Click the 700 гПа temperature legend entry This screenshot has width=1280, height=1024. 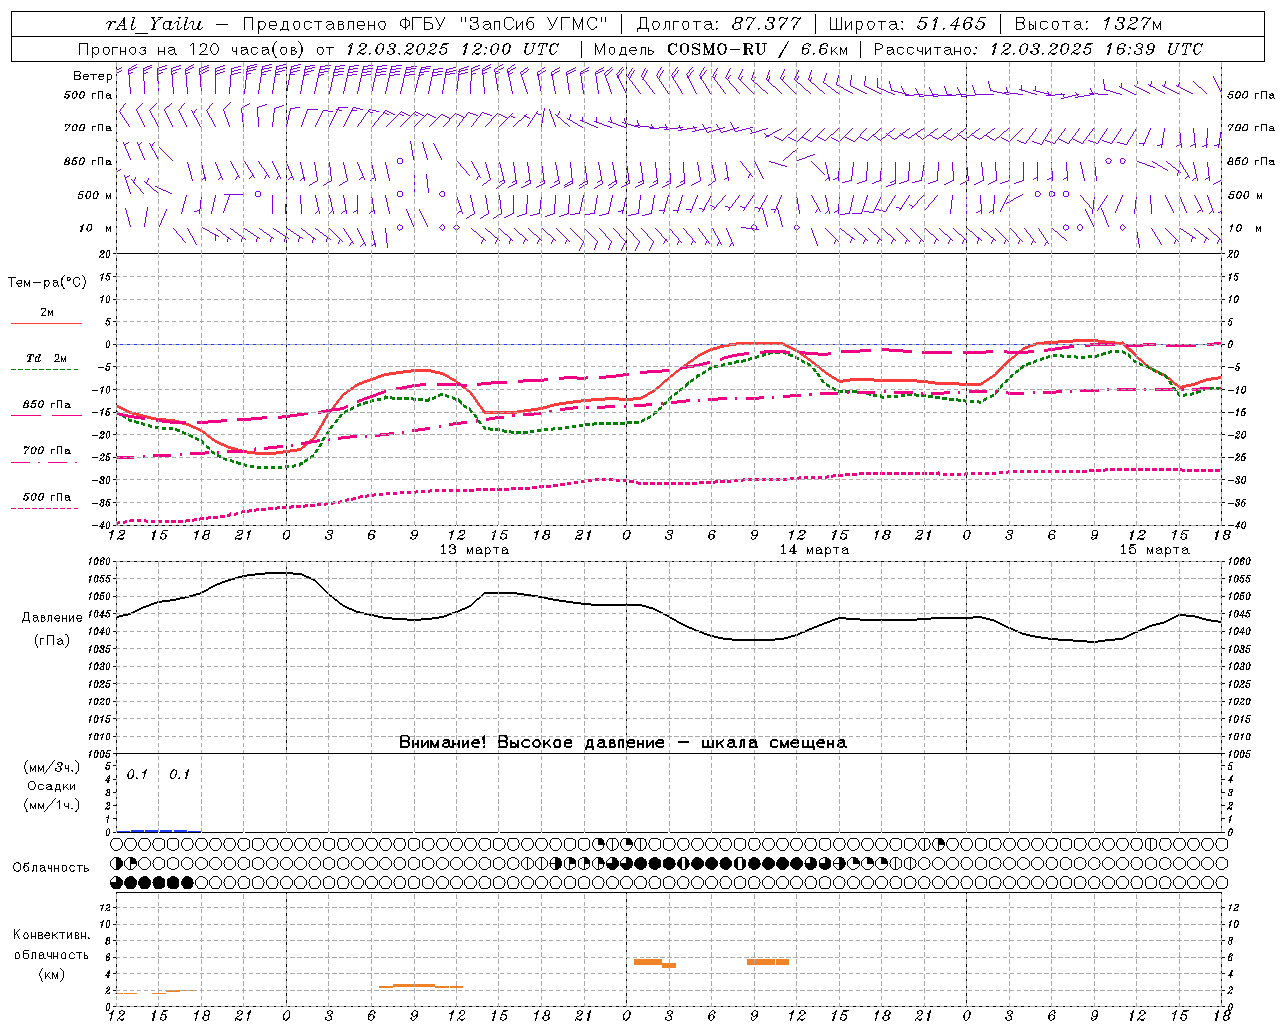click(x=46, y=455)
